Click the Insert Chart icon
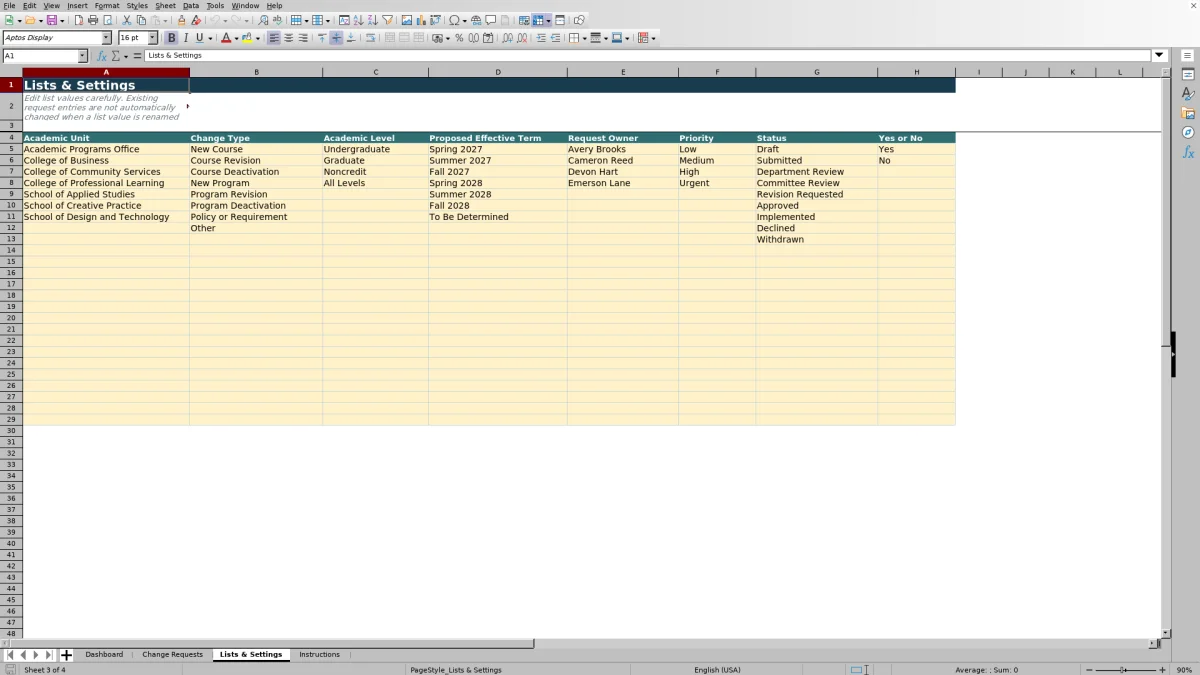This screenshot has width=1200, height=675. pos(421,20)
